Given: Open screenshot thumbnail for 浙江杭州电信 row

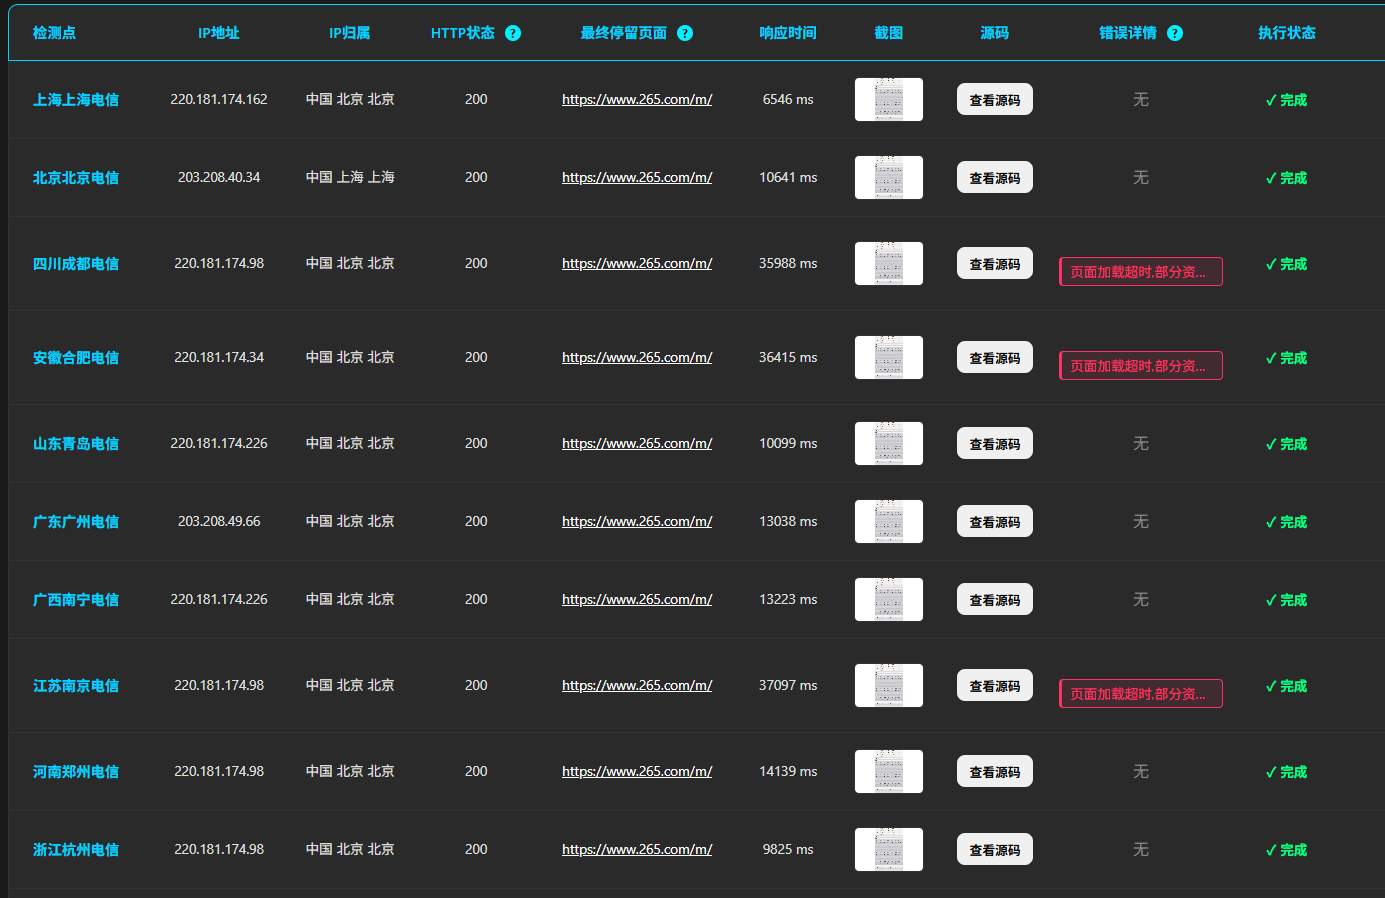Looking at the screenshot, I should coord(888,850).
